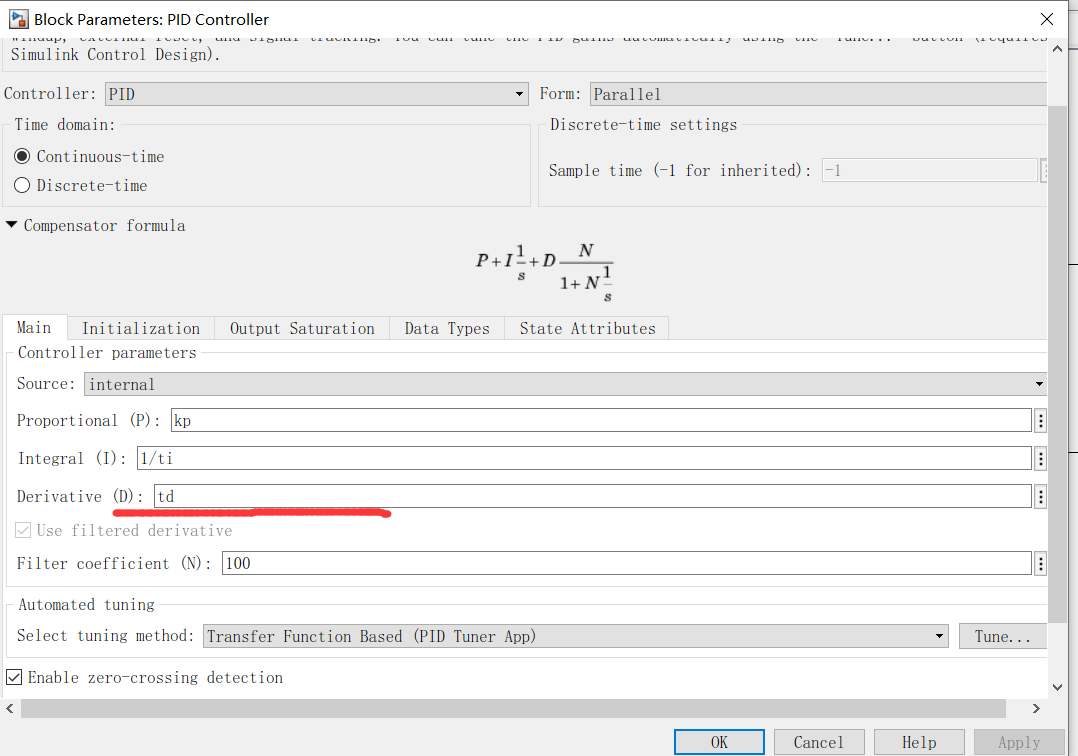Click the vertical scrollbar up arrow
1078x756 pixels.
(1057, 49)
